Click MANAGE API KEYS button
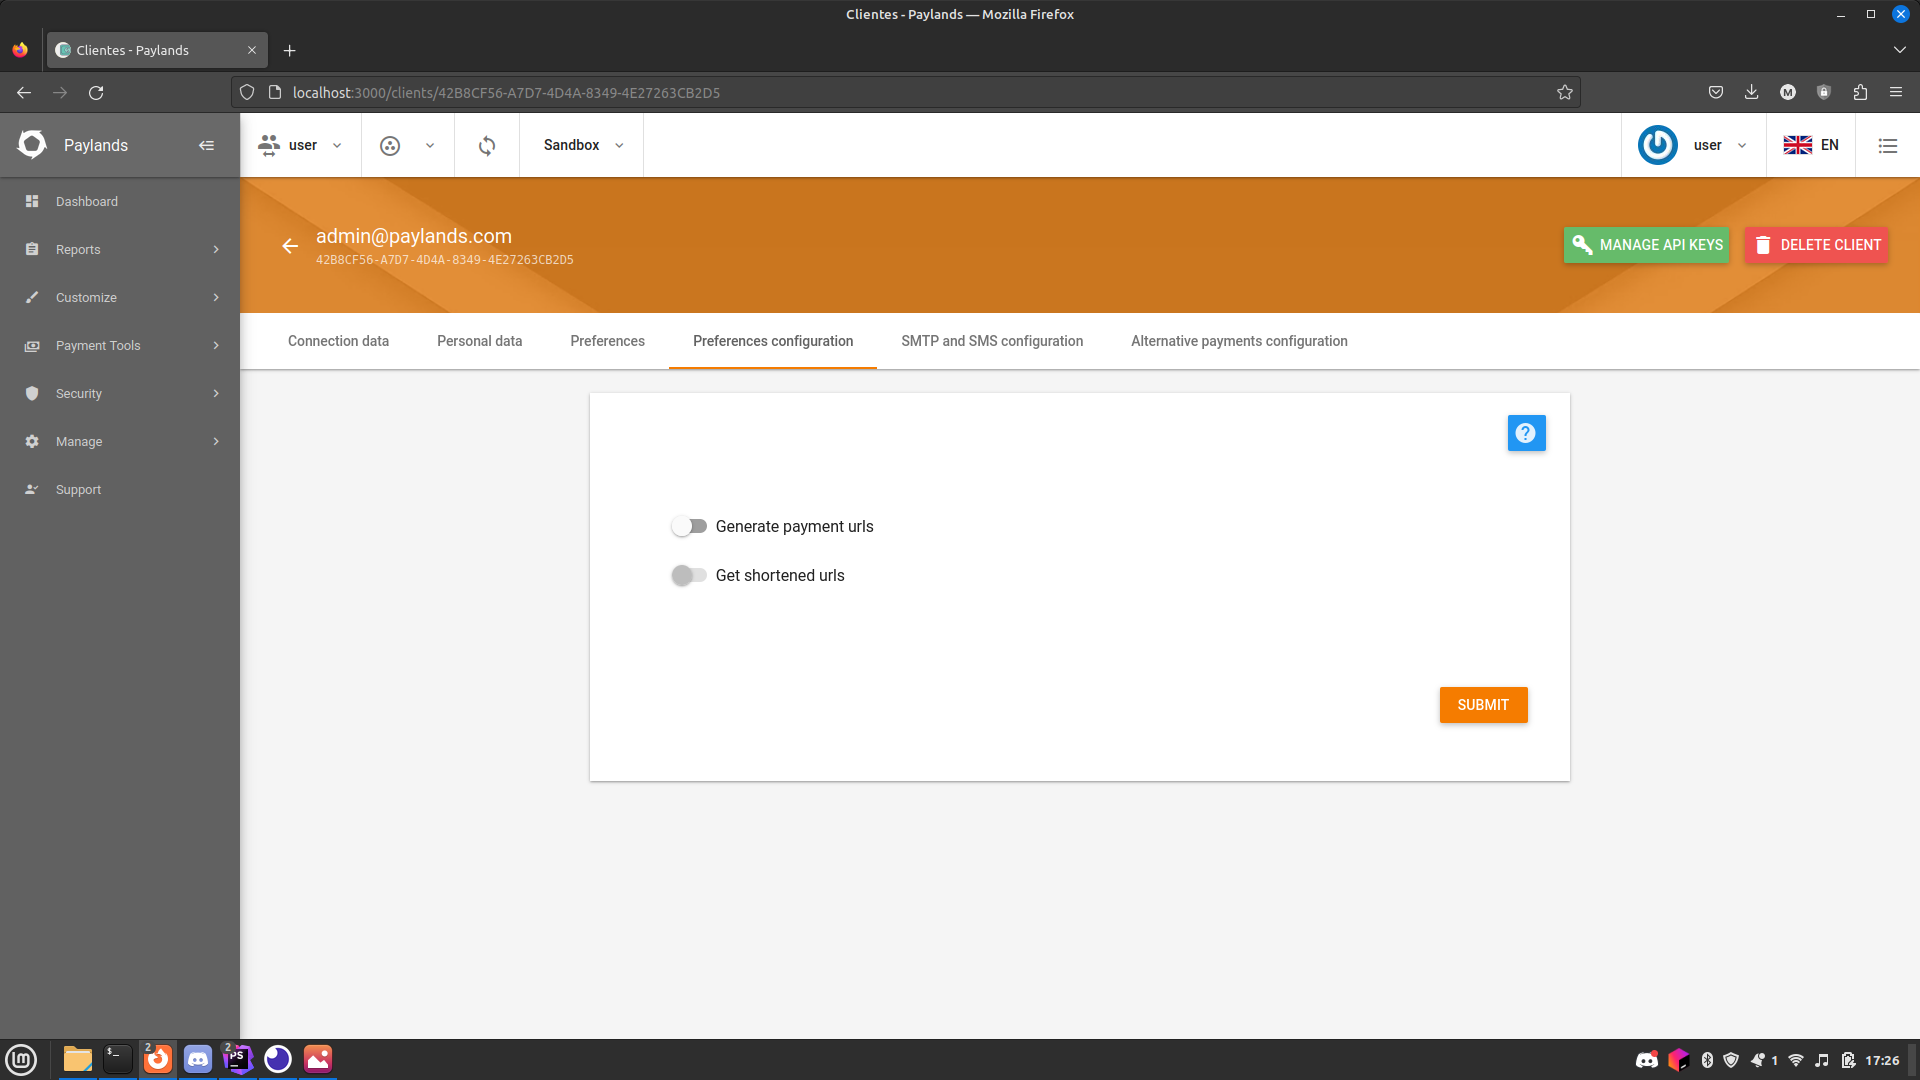 (x=1646, y=245)
